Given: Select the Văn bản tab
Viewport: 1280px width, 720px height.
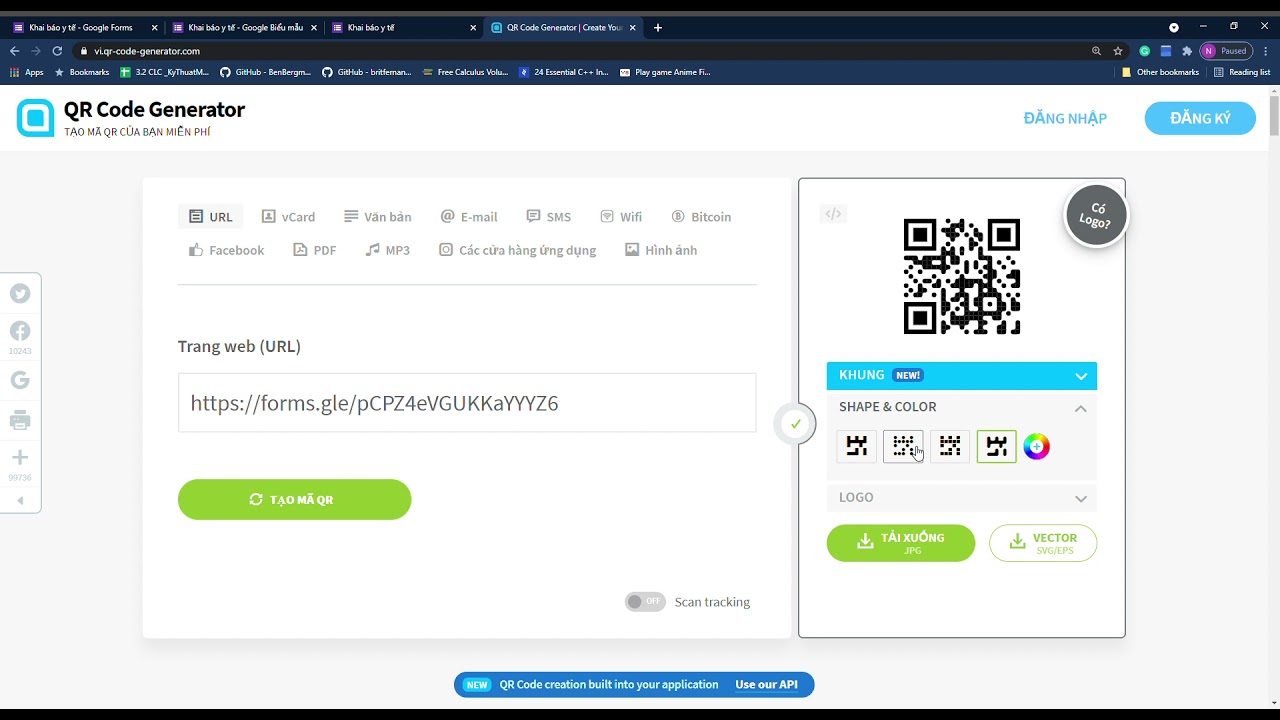Looking at the screenshot, I should tap(378, 217).
